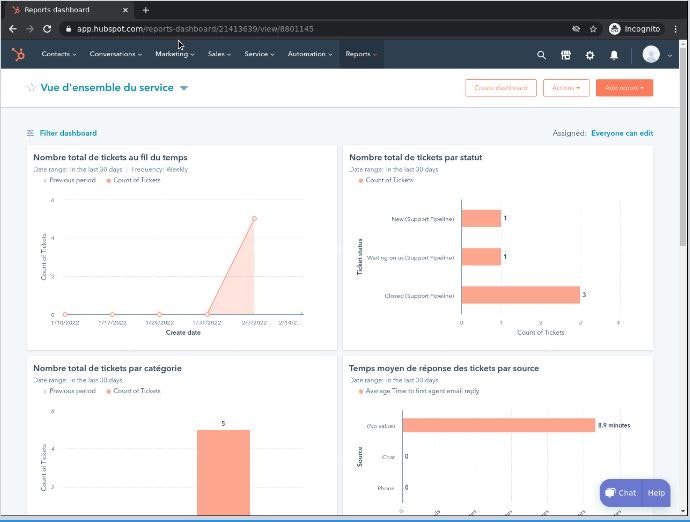Bookmark this page with browser star
690x522 pixels.
pyautogui.click(x=593, y=29)
